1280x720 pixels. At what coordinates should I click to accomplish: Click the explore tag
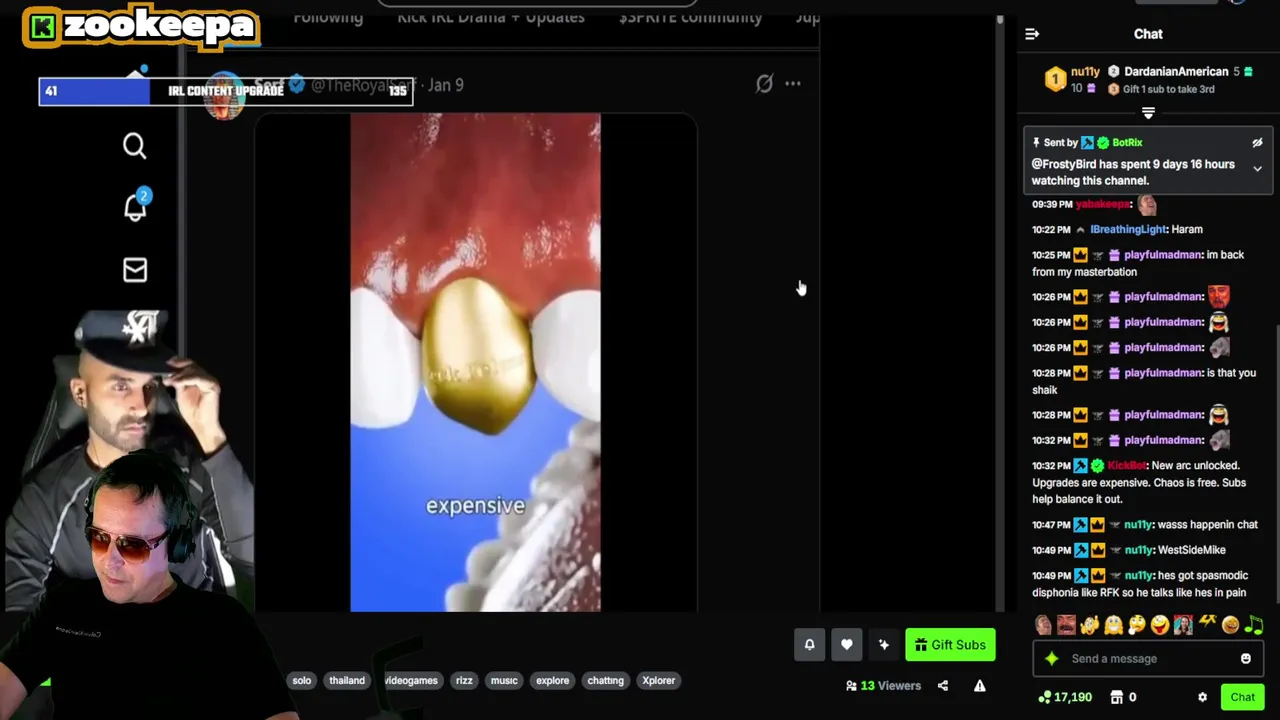552,681
